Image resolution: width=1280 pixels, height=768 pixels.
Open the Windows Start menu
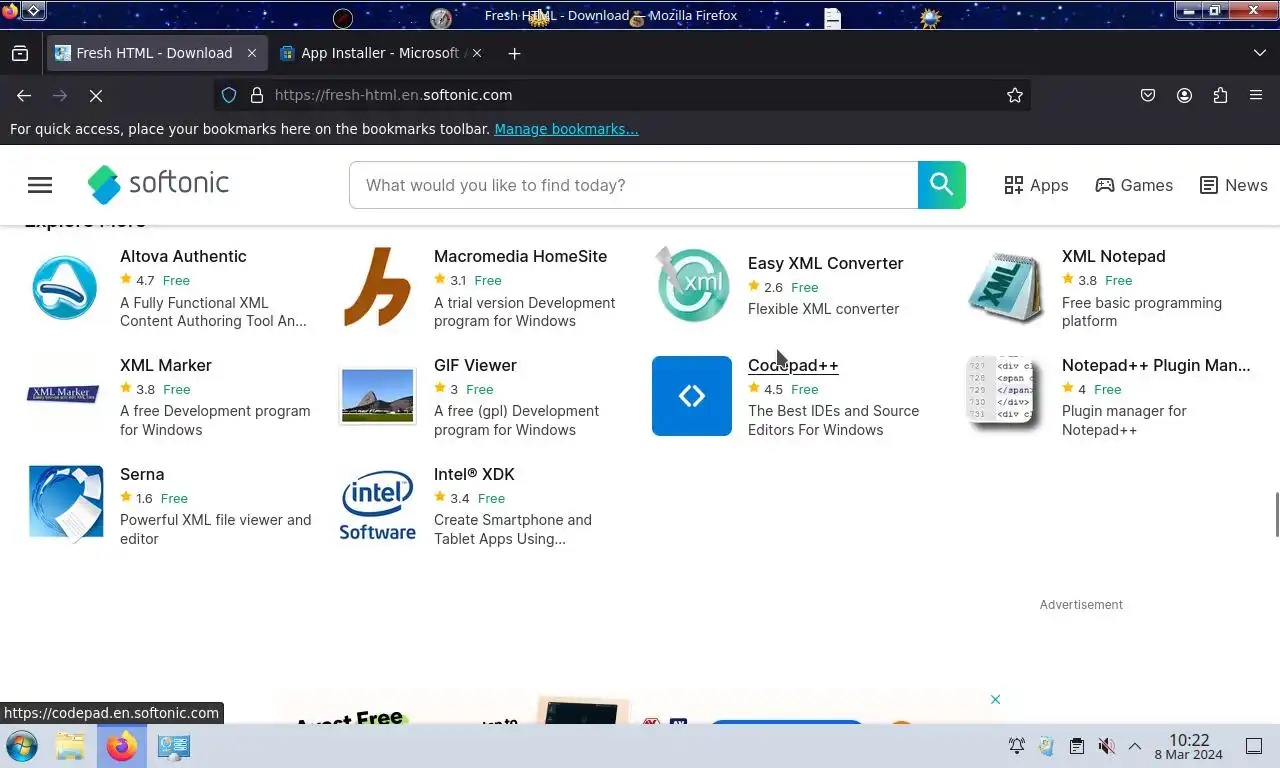[22, 746]
